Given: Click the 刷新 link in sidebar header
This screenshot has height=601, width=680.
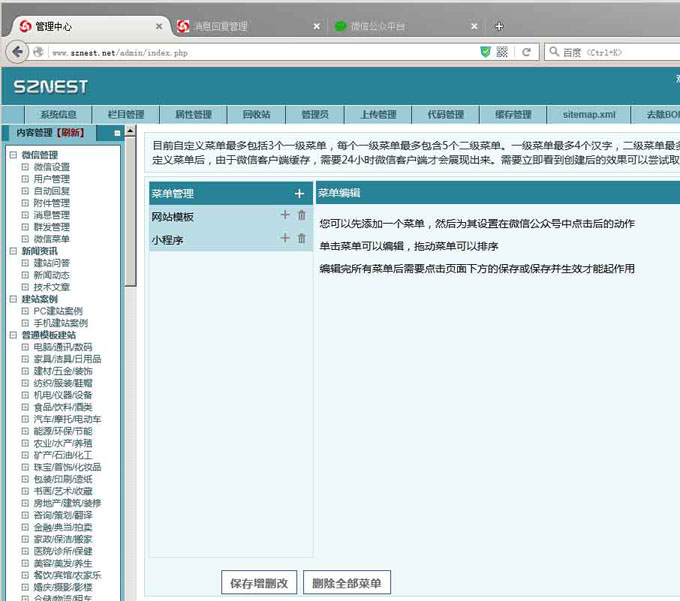Looking at the screenshot, I should tap(71, 133).
